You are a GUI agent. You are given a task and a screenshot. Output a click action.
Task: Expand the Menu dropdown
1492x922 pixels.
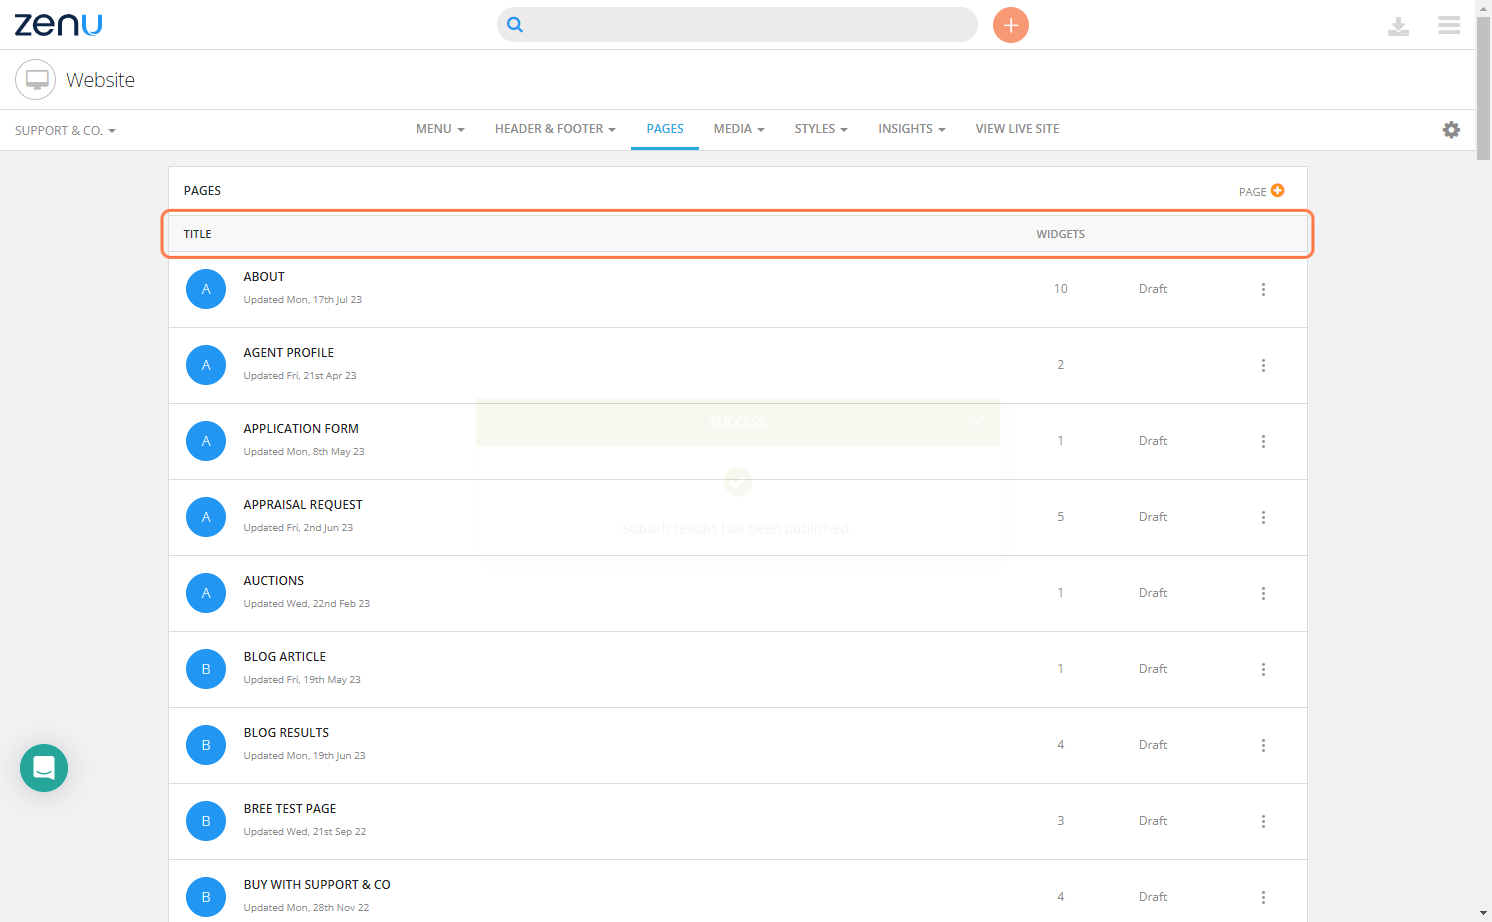[x=440, y=129]
